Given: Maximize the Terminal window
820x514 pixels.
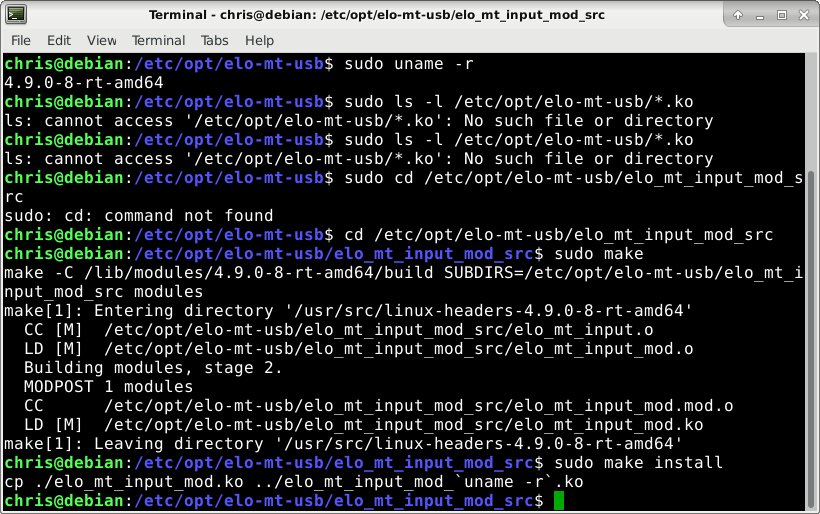Looking at the screenshot, I should tap(782, 15).
